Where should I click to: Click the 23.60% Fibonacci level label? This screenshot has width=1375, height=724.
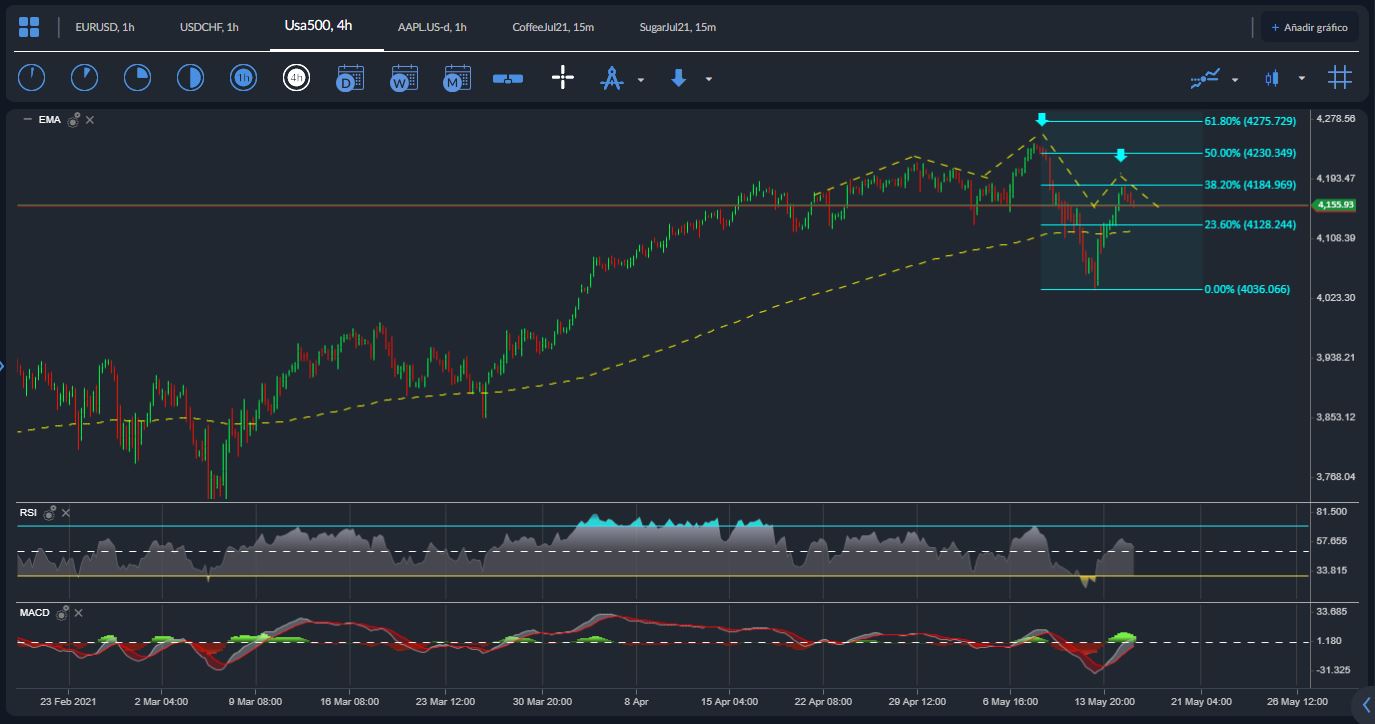(1250, 225)
